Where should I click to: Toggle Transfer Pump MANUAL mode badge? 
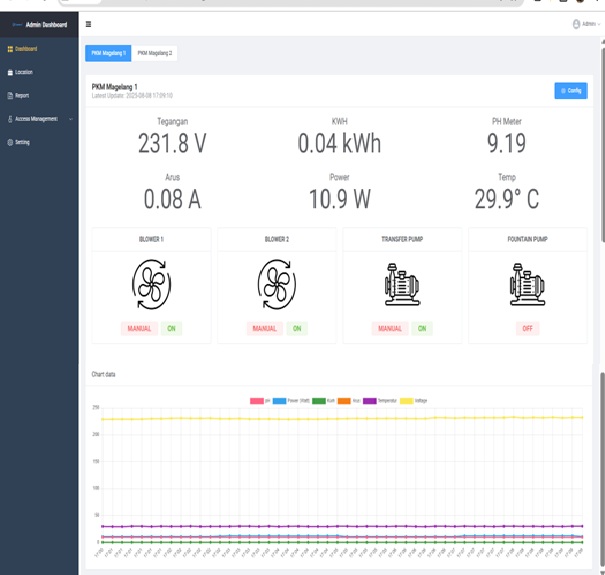tap(390, 328)
